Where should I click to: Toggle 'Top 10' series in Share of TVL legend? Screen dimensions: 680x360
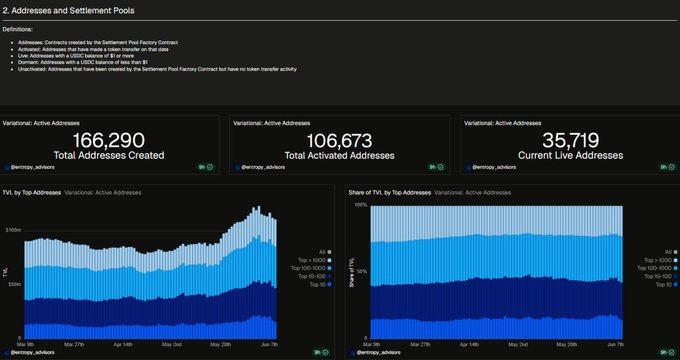coord(667,285)
